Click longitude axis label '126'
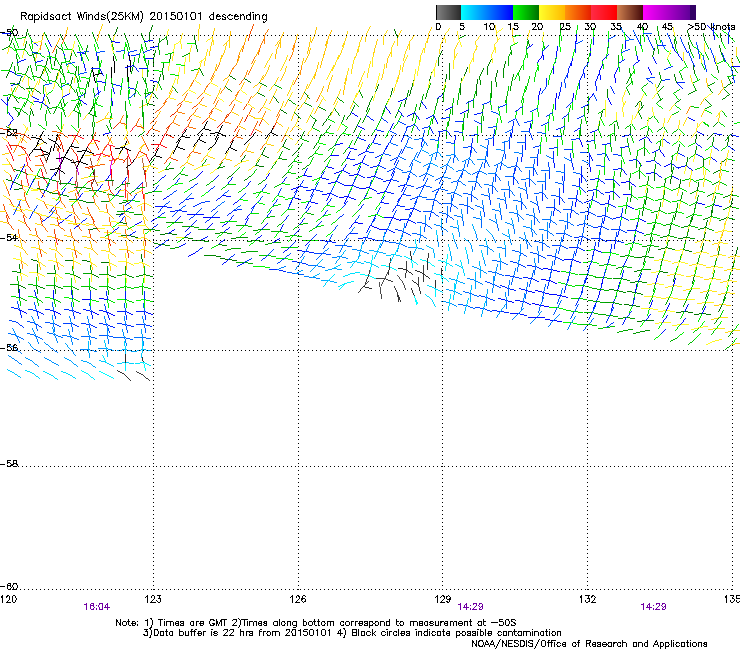 point(298,599)
